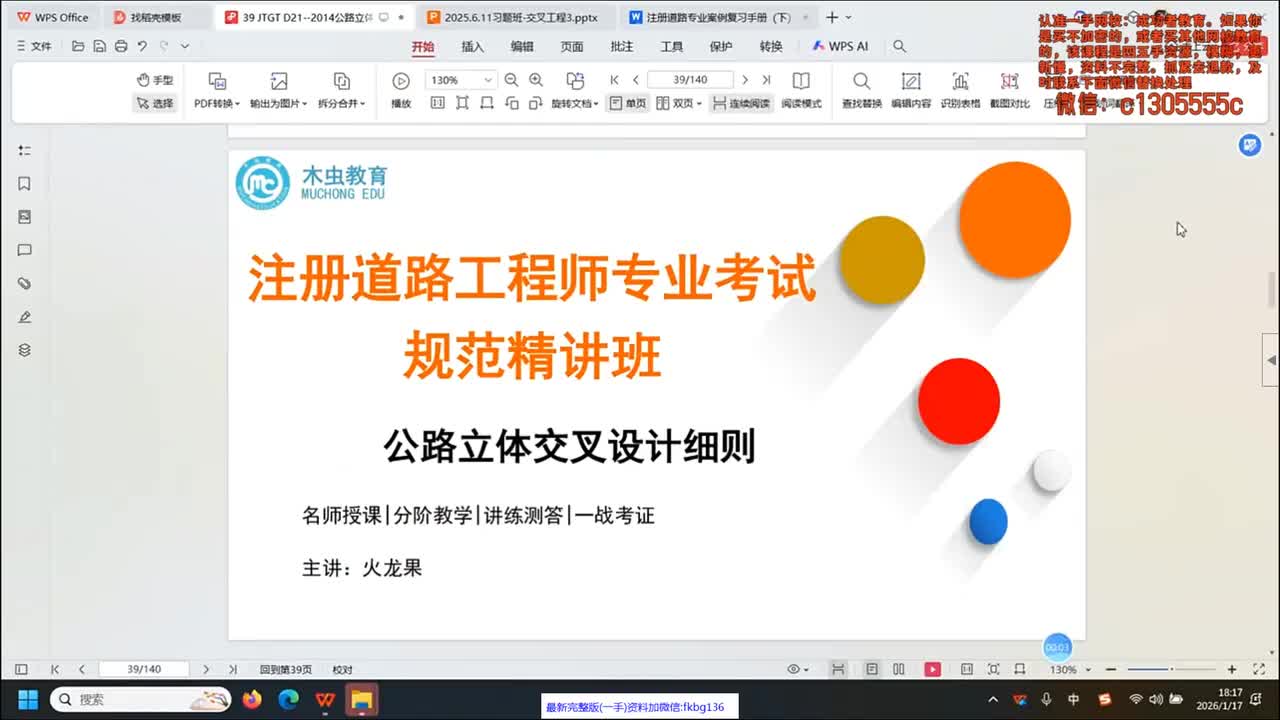Expand quick access toolbar chevron
This screenshot has height=720, width=1280.
click(x=185, y=46)
